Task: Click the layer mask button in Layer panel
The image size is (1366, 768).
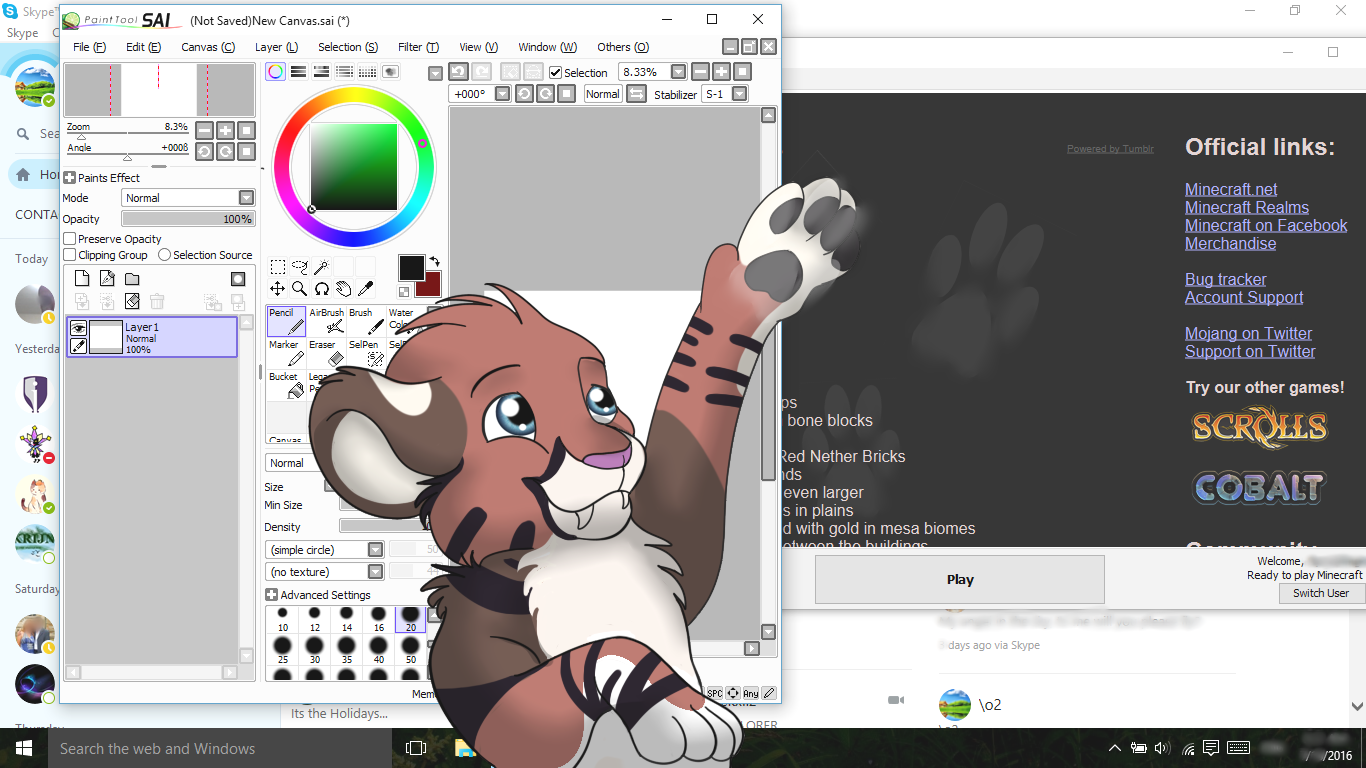Action: pos(238,279)
